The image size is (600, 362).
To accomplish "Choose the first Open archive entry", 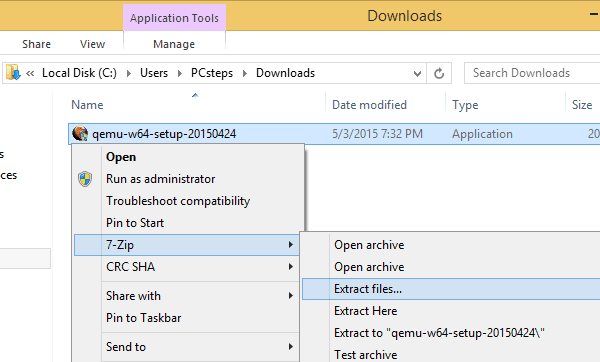I will 369,245.
